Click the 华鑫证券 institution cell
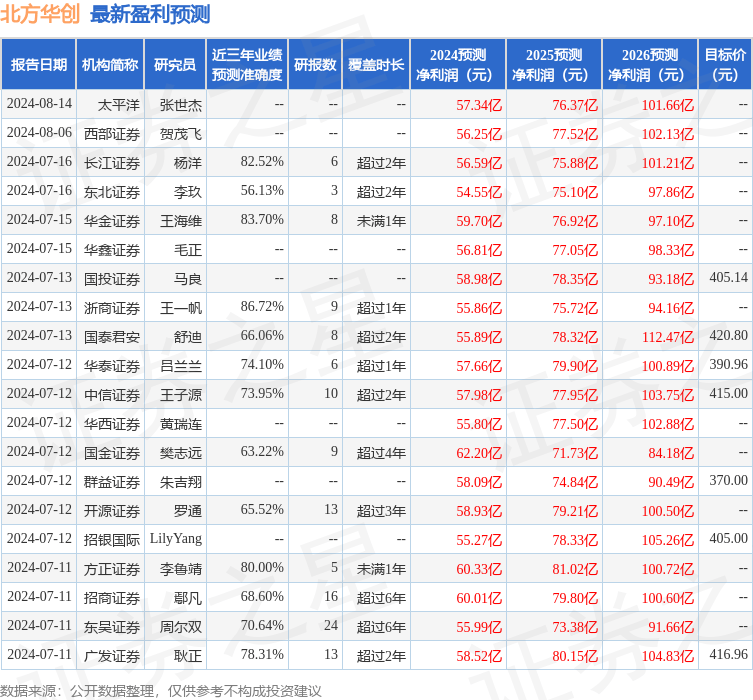 [112, 250]
